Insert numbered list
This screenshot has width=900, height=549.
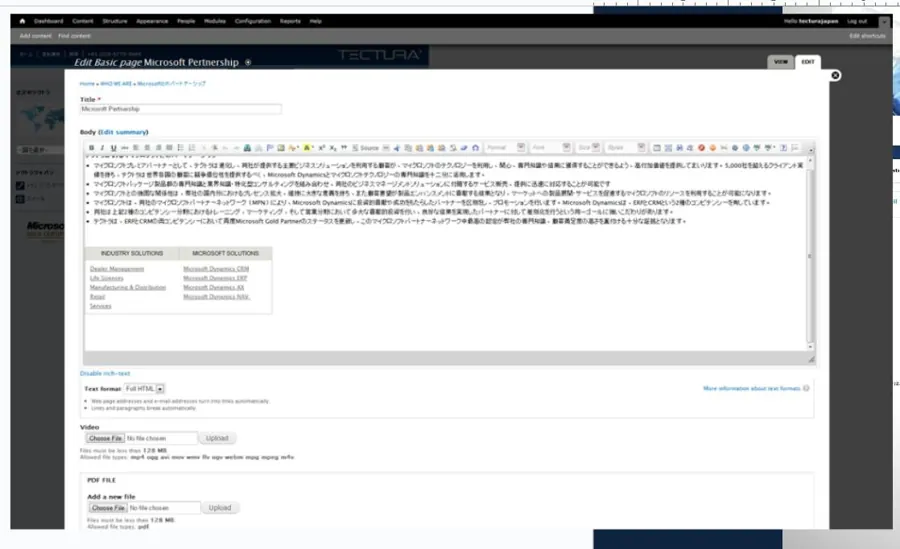pyautogui.click(x=192, y=148)
